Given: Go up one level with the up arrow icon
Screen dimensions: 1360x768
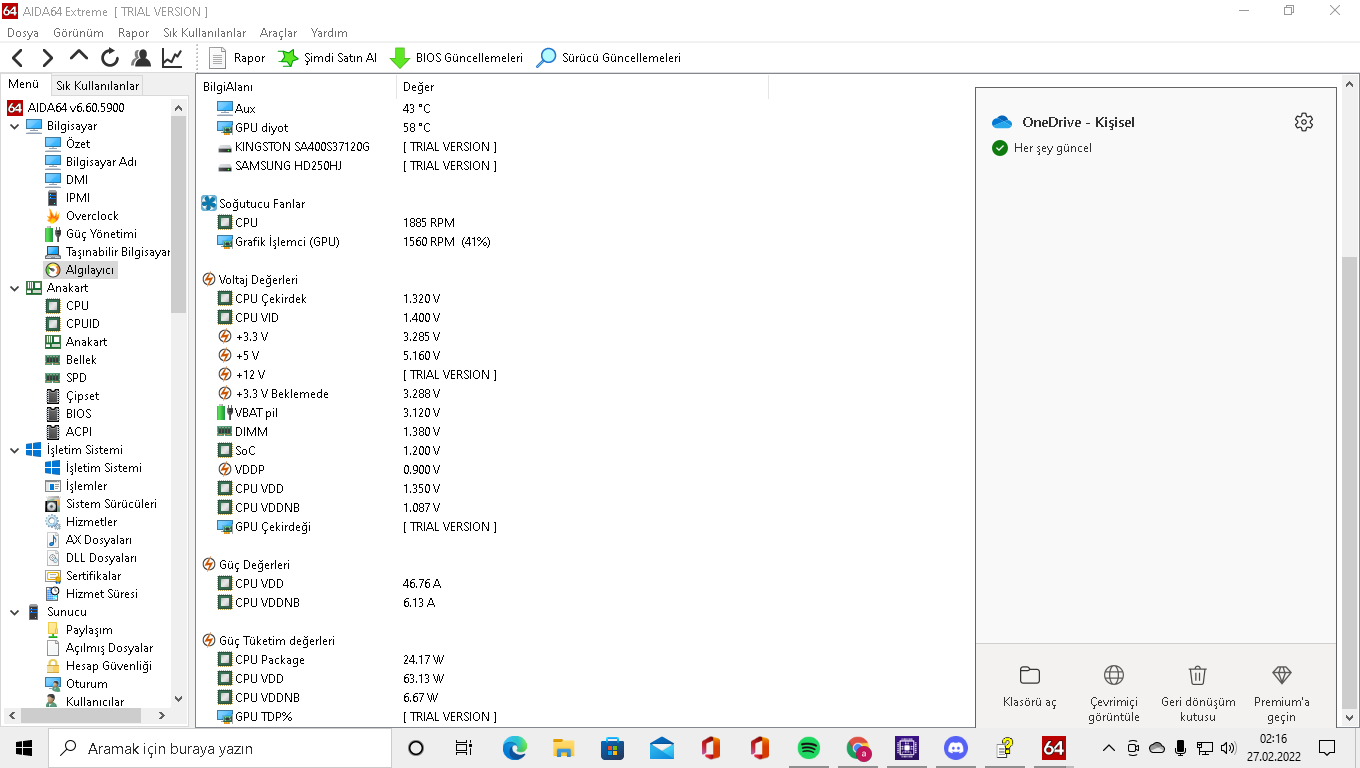Looking at the screenshot, I should click(79, 56).
